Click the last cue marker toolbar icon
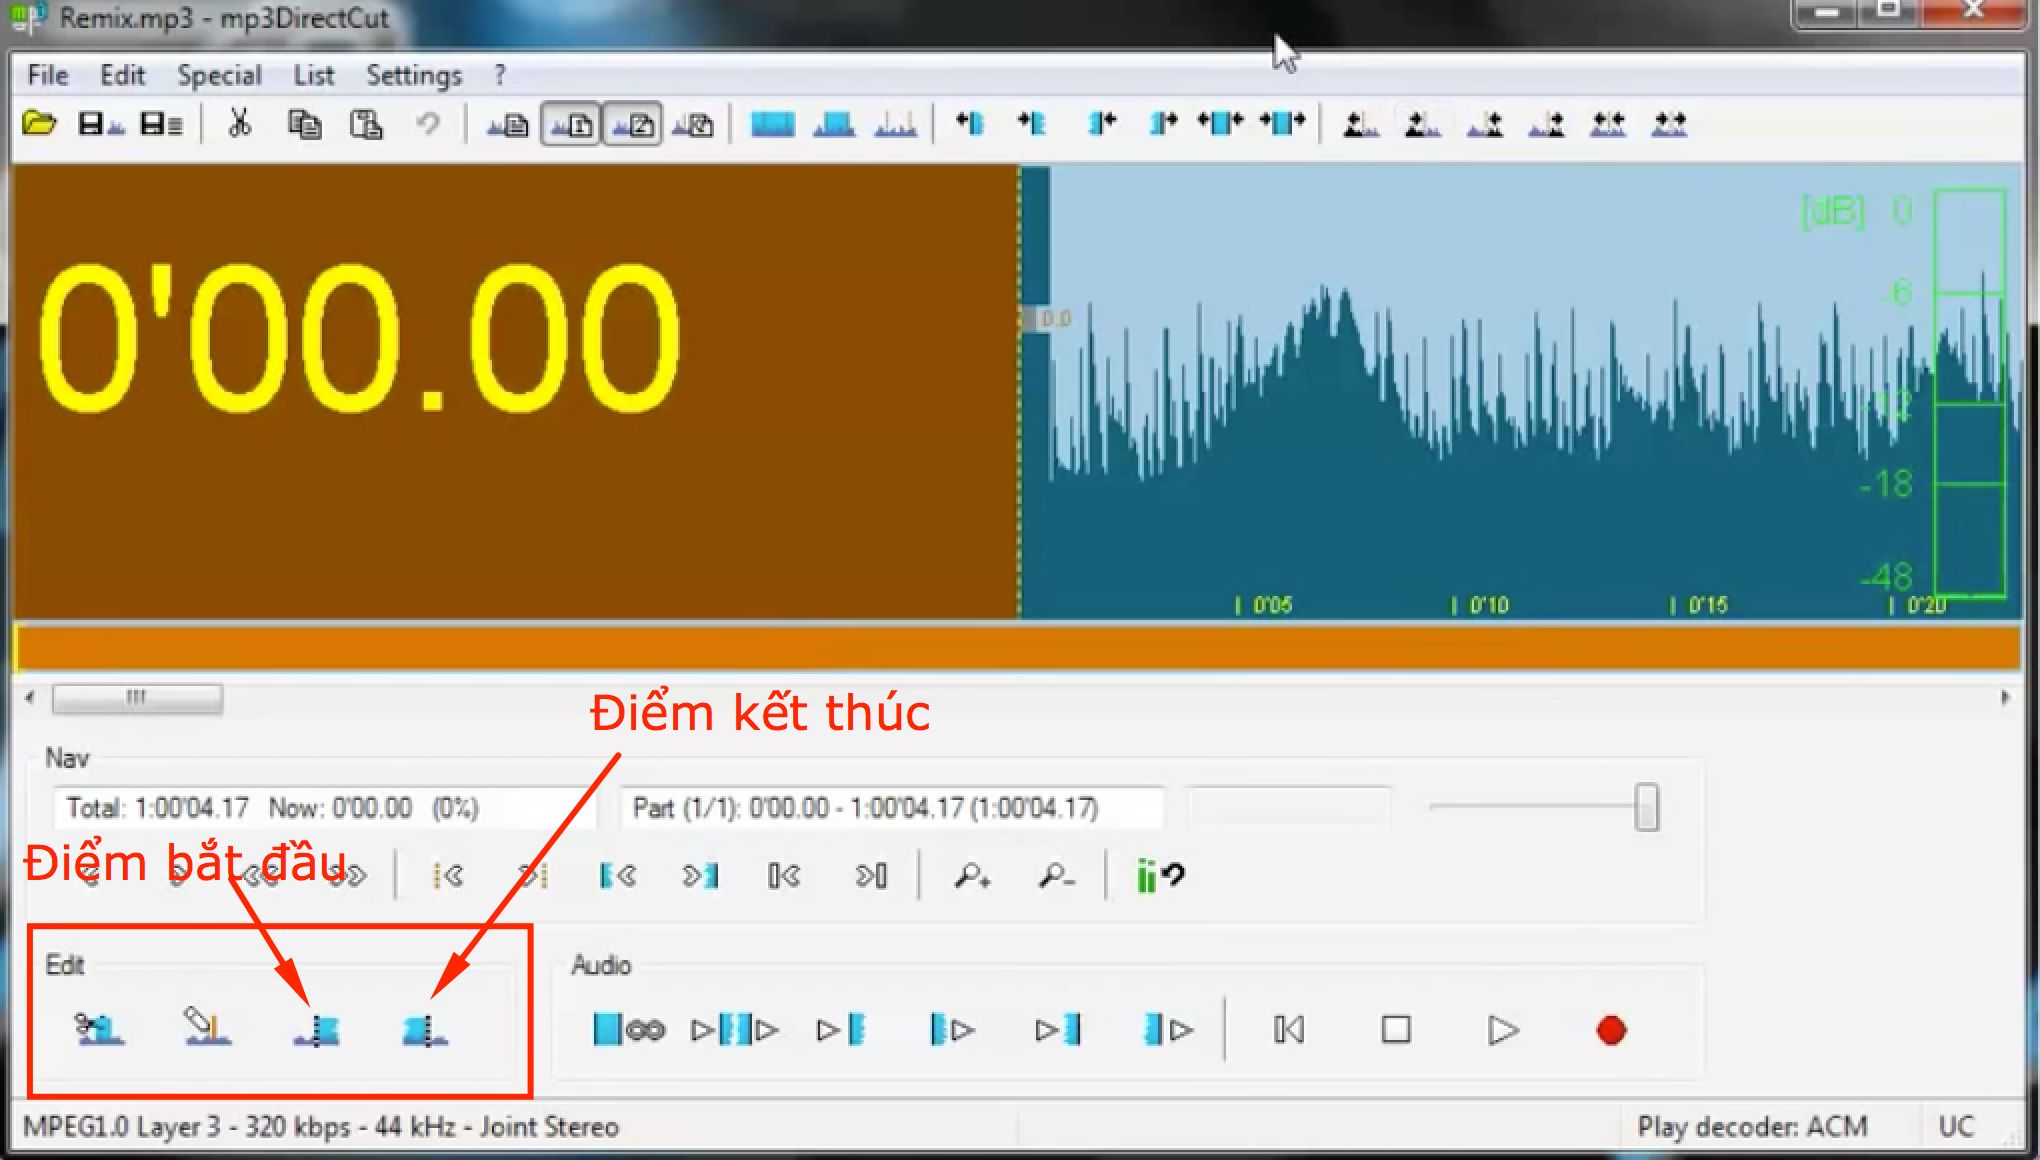 [x=1669, y=125]
